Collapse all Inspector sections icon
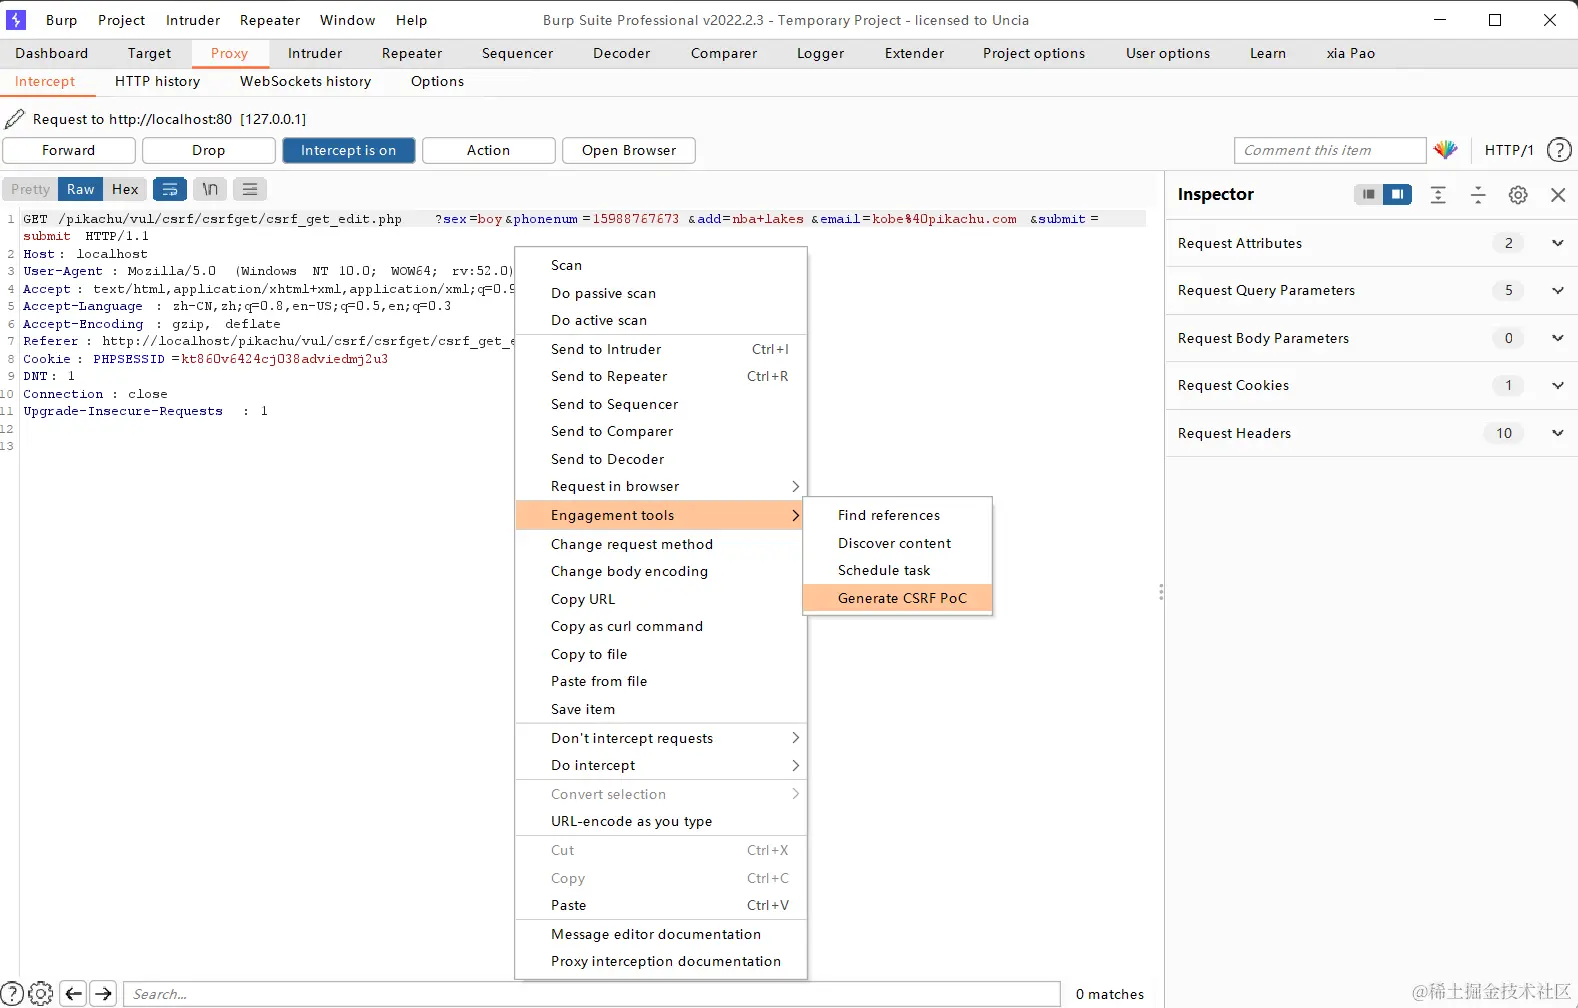Screen dimensions: 1578x1008 tap(1478, 195)
